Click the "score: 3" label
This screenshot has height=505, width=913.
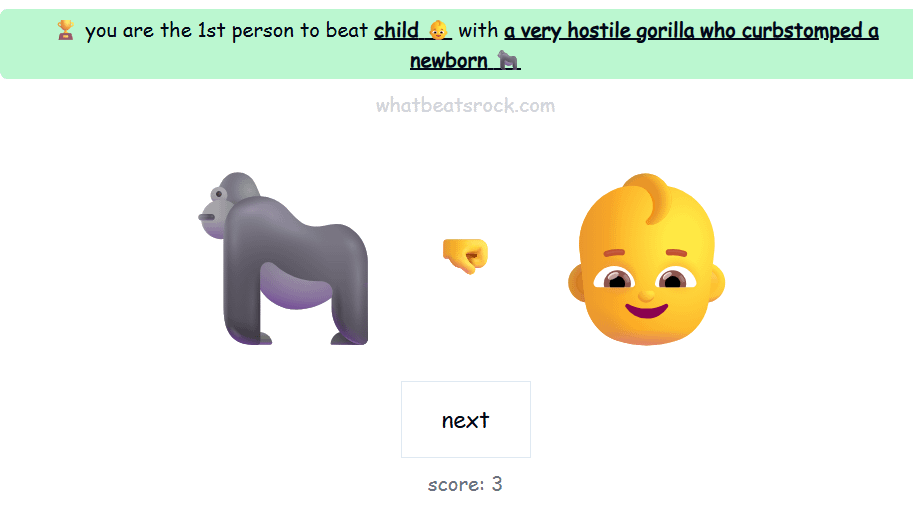click(465, 484)
